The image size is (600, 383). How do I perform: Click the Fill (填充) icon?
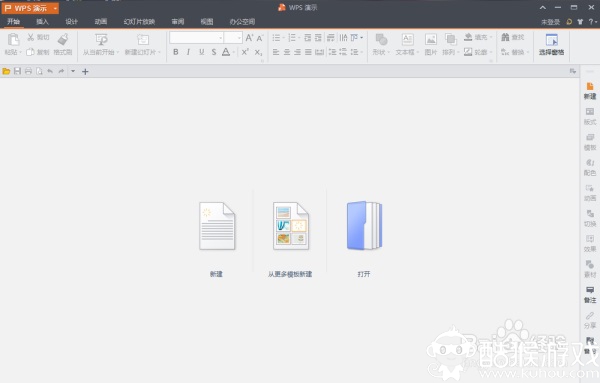click(468, 37)
